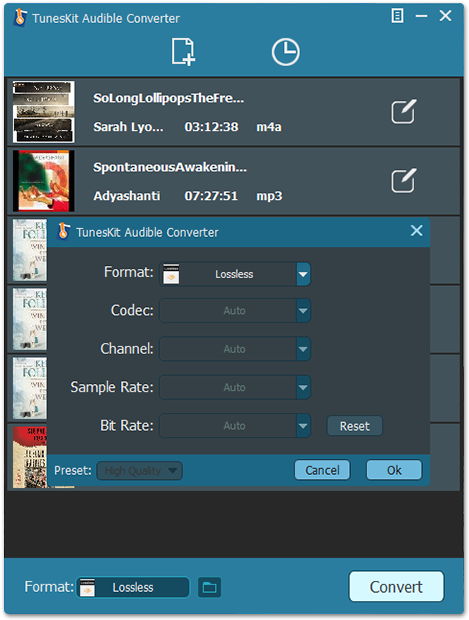Open the conversion History clock icon
This screenshot has height=620, width=469.
click(286, 52)
